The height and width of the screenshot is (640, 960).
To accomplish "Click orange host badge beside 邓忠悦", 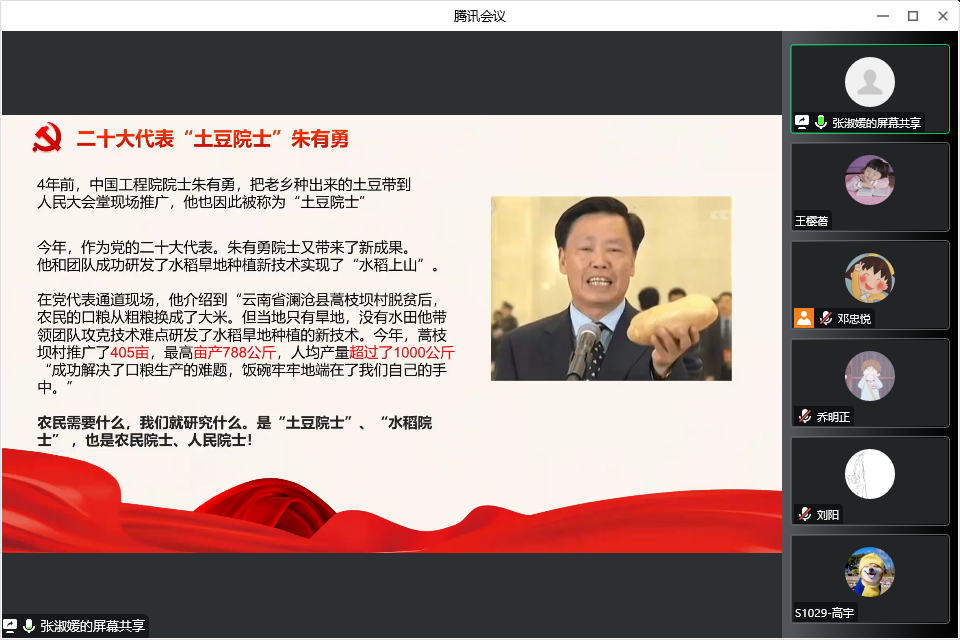I will tap(803, 318).
